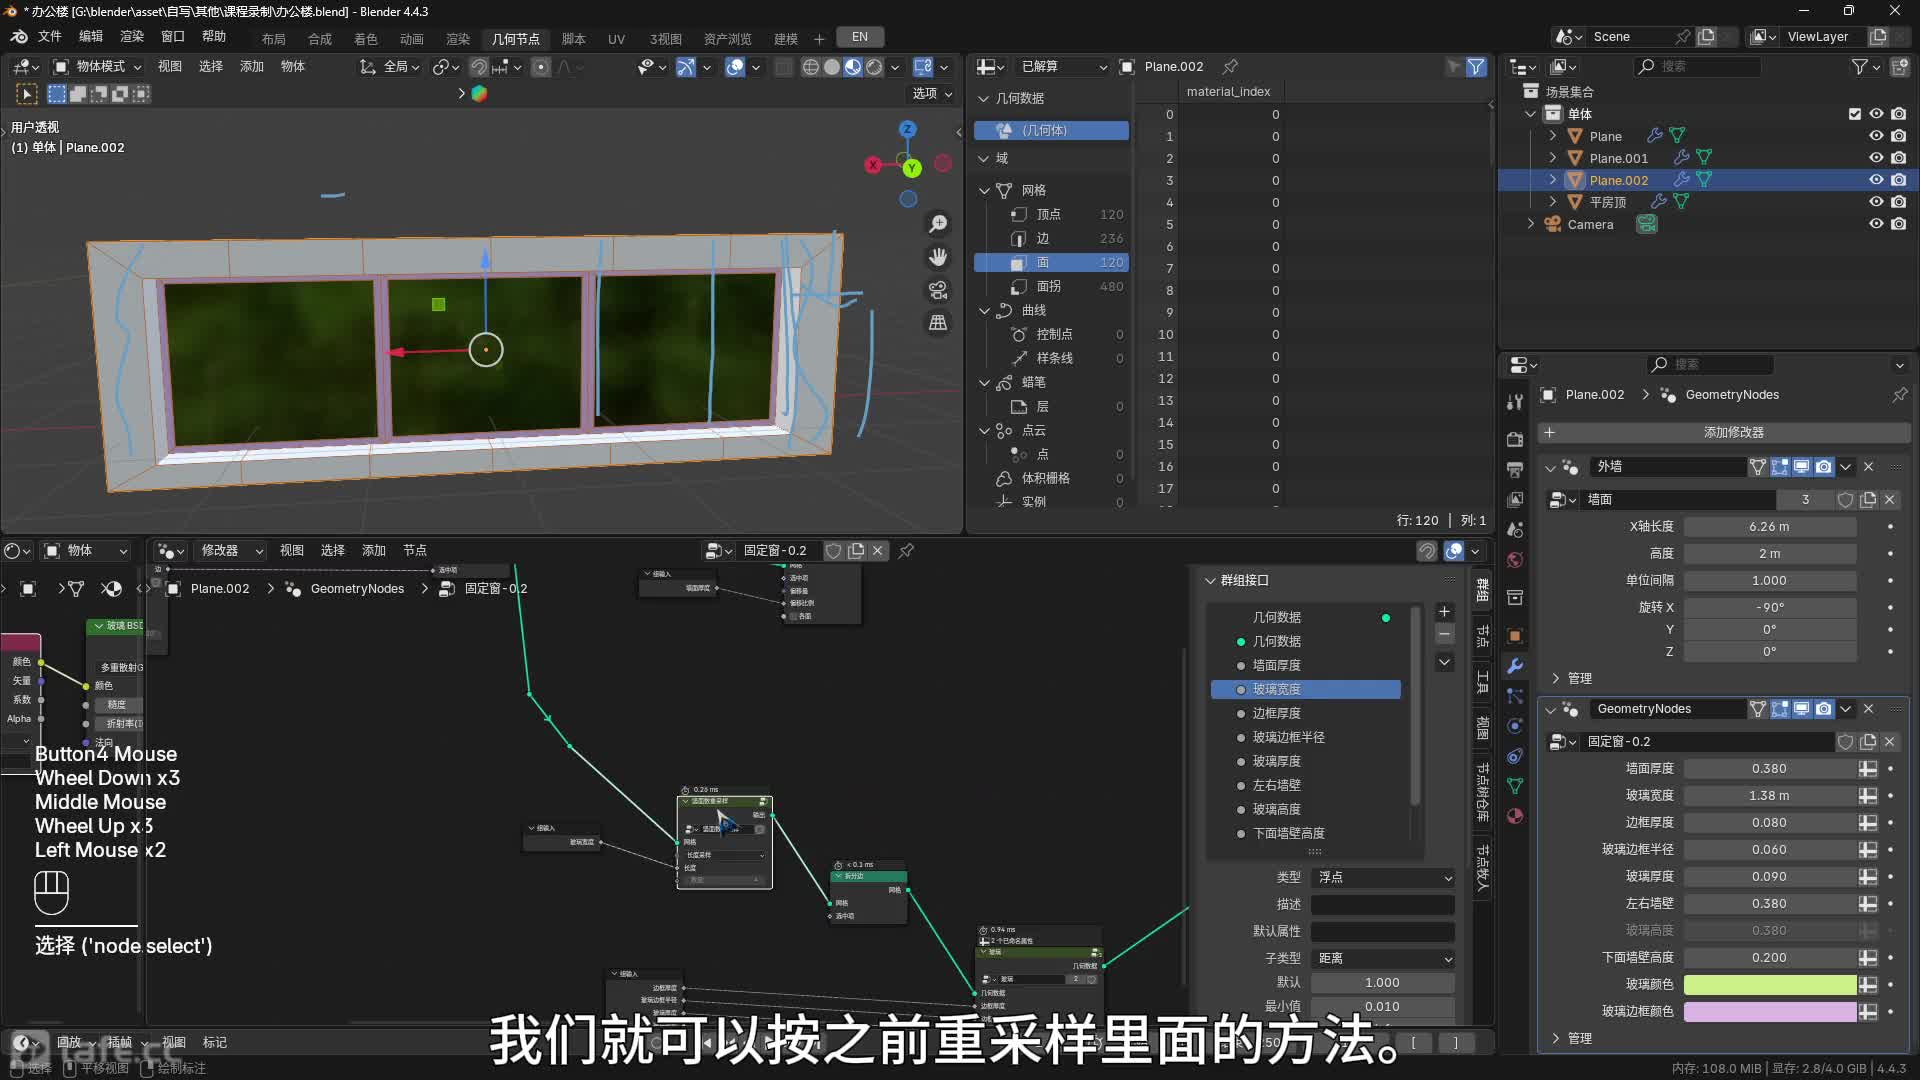Open the World properties tab
The height and width of the screenshot is (1080, 1920).
tap(1515, 559)
